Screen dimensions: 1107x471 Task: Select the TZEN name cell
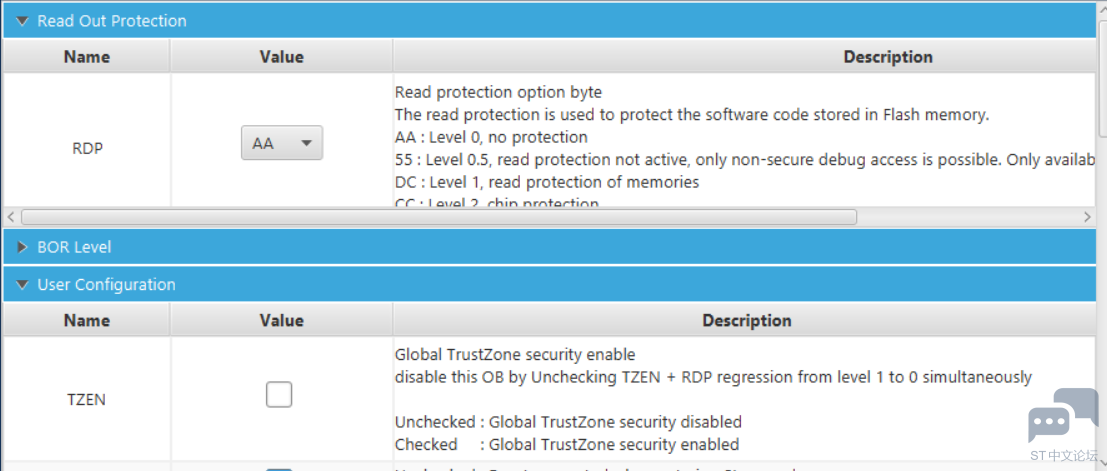(x=86, y=400)
